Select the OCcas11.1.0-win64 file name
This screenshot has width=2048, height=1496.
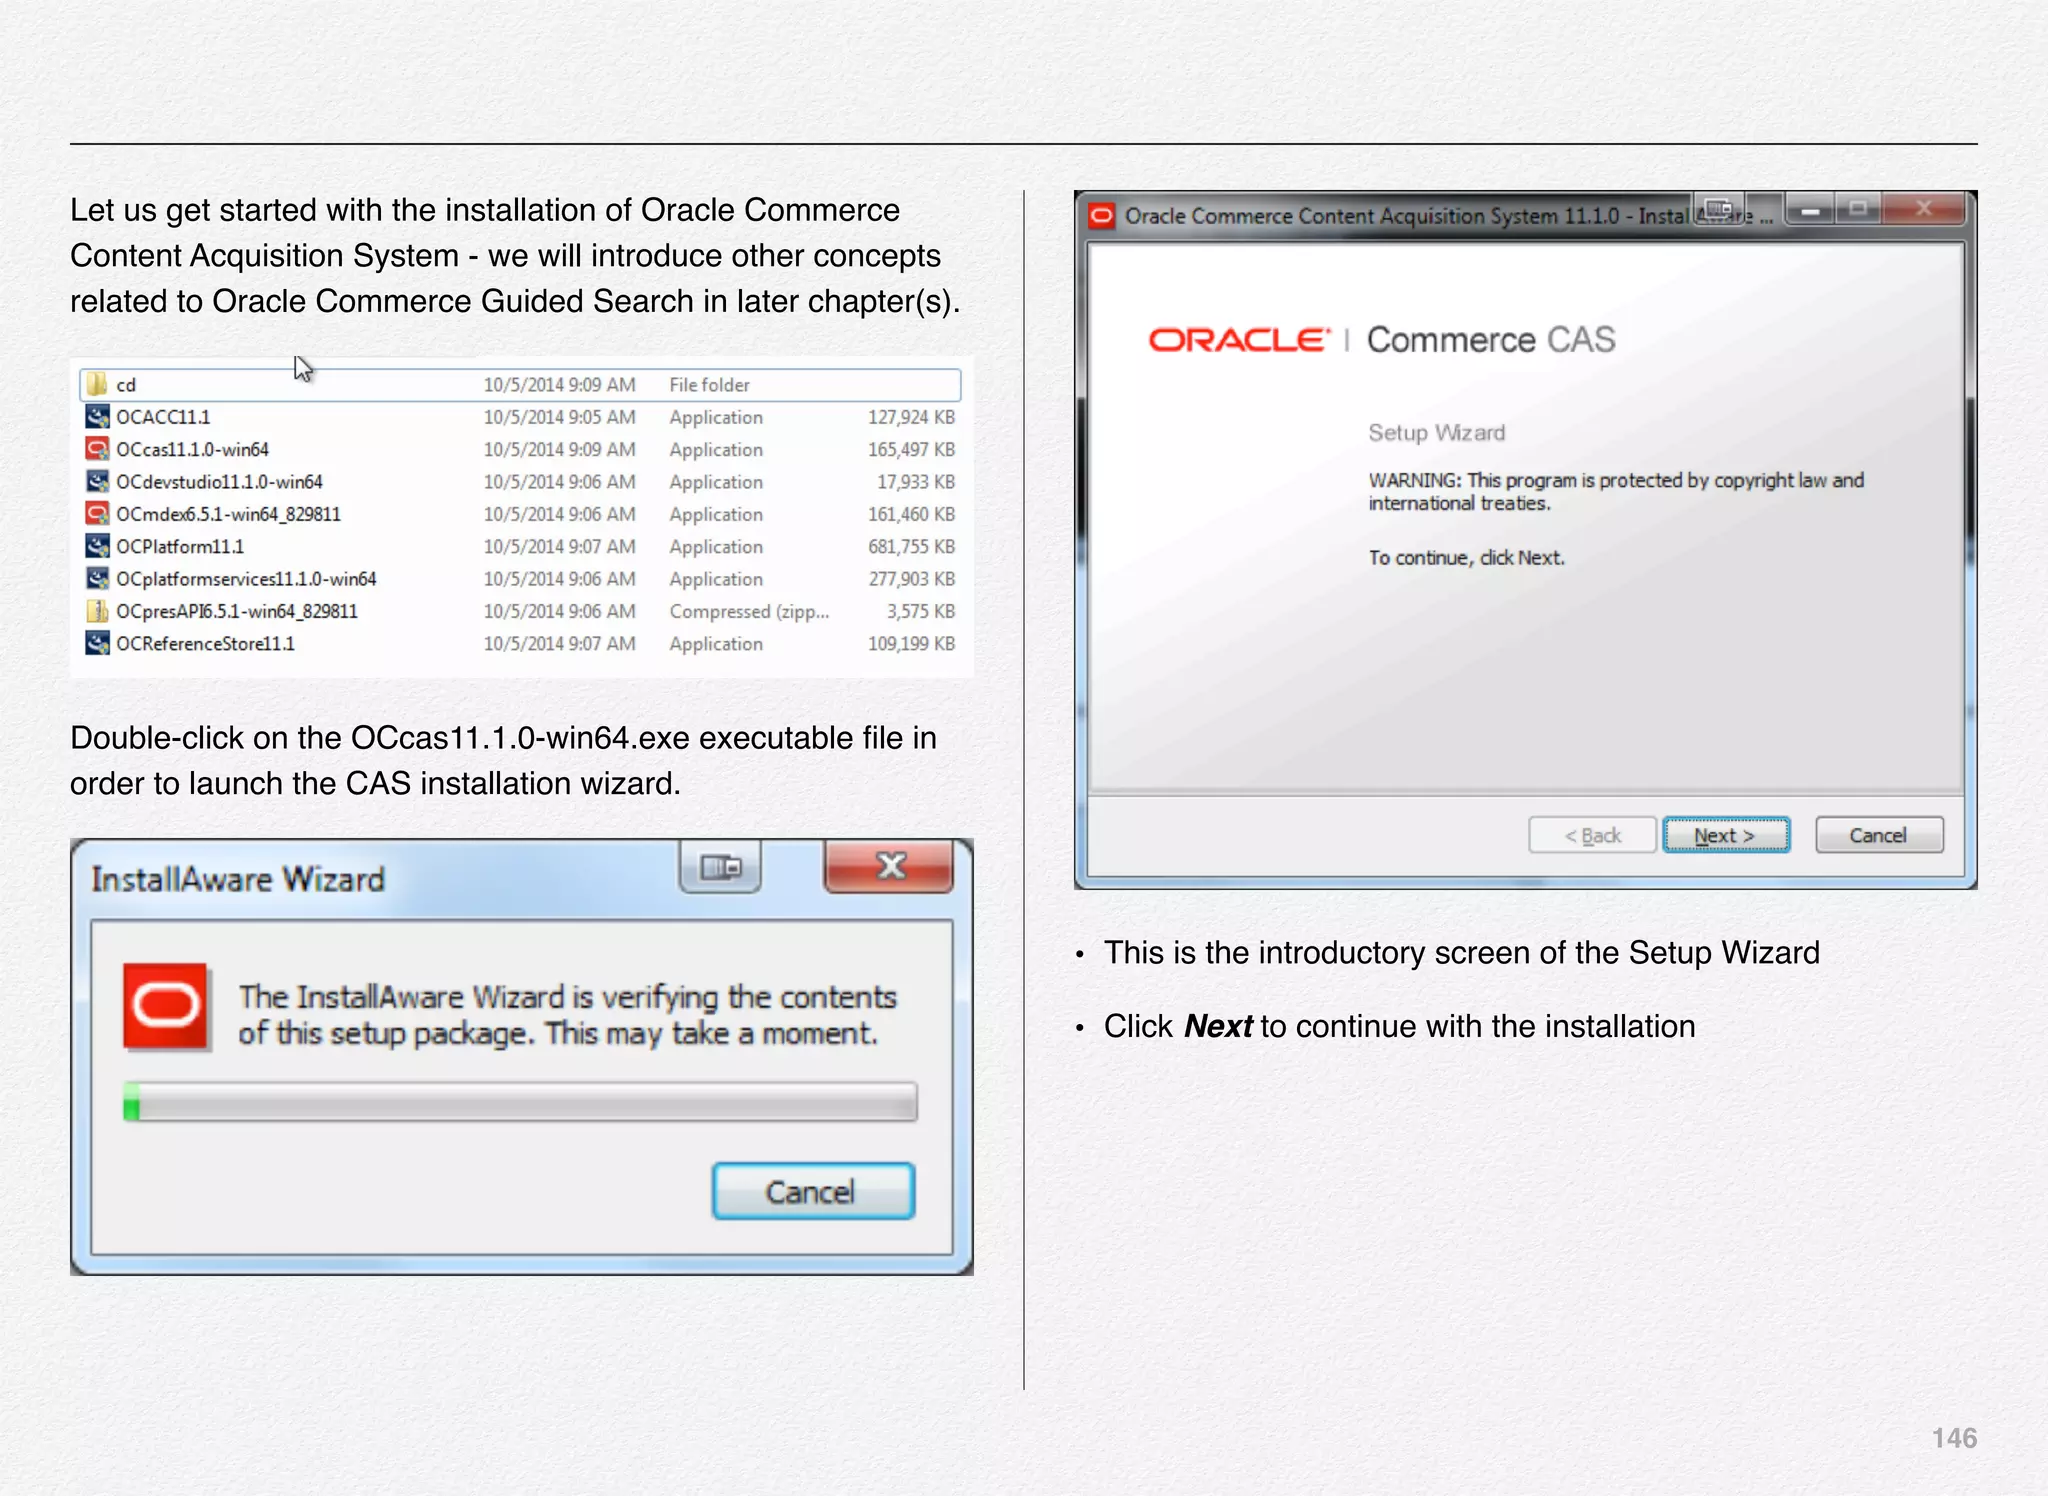tap(192, 450)
